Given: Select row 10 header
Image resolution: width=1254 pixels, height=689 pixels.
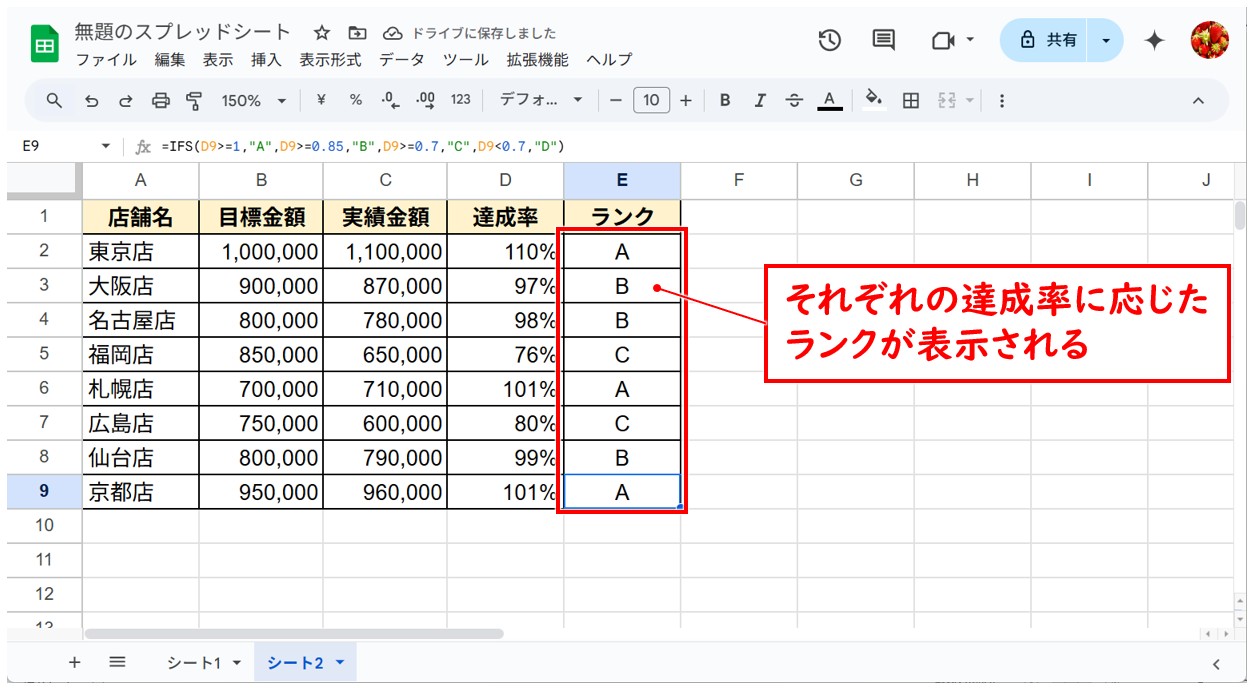Looking at the screenshot, I should (x=44, y=526).
